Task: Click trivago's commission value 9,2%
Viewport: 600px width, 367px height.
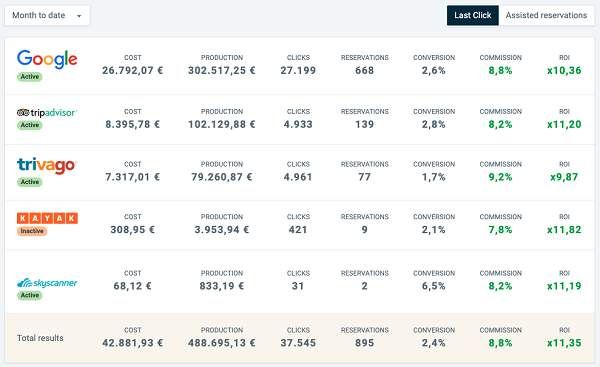Action: 500,177
